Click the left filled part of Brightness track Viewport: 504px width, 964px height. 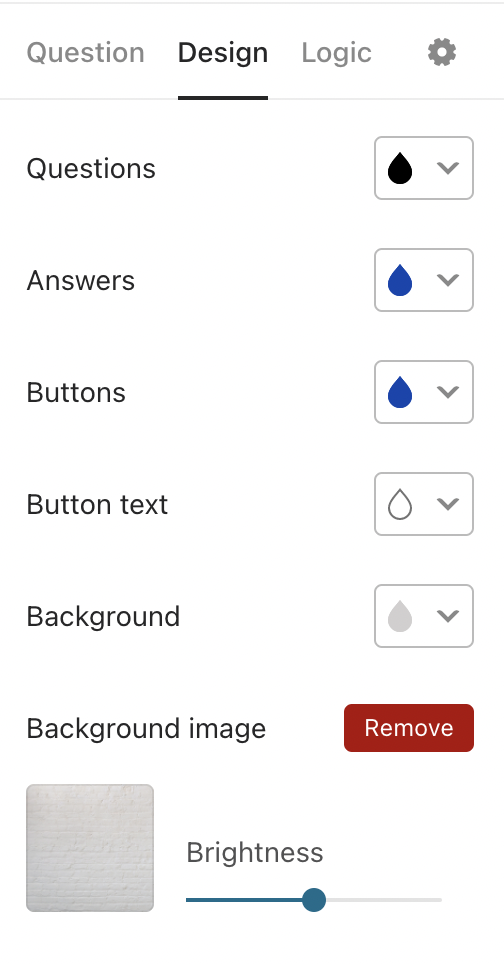pyautogui.click(x=244, y=899)
